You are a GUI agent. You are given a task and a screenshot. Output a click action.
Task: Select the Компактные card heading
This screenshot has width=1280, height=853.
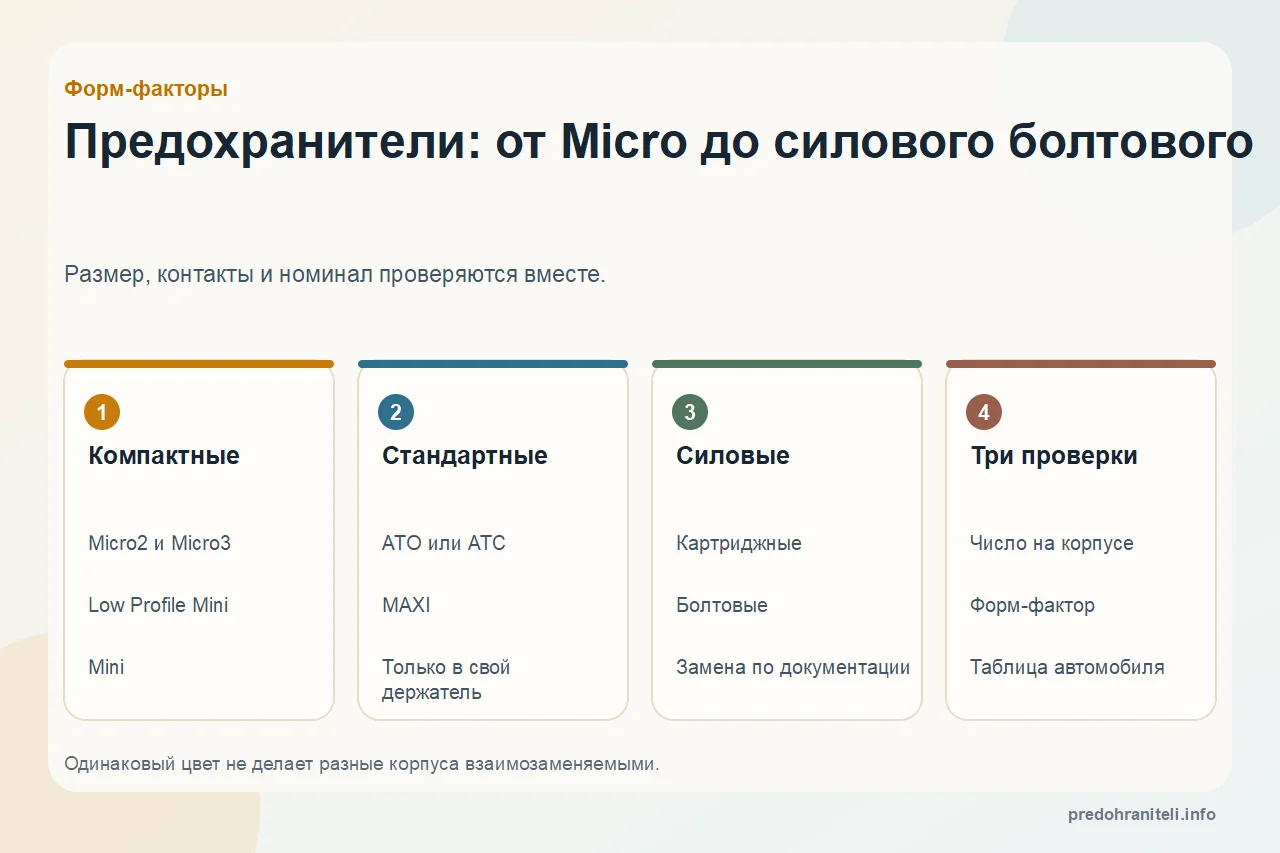(x=164, y=456)
